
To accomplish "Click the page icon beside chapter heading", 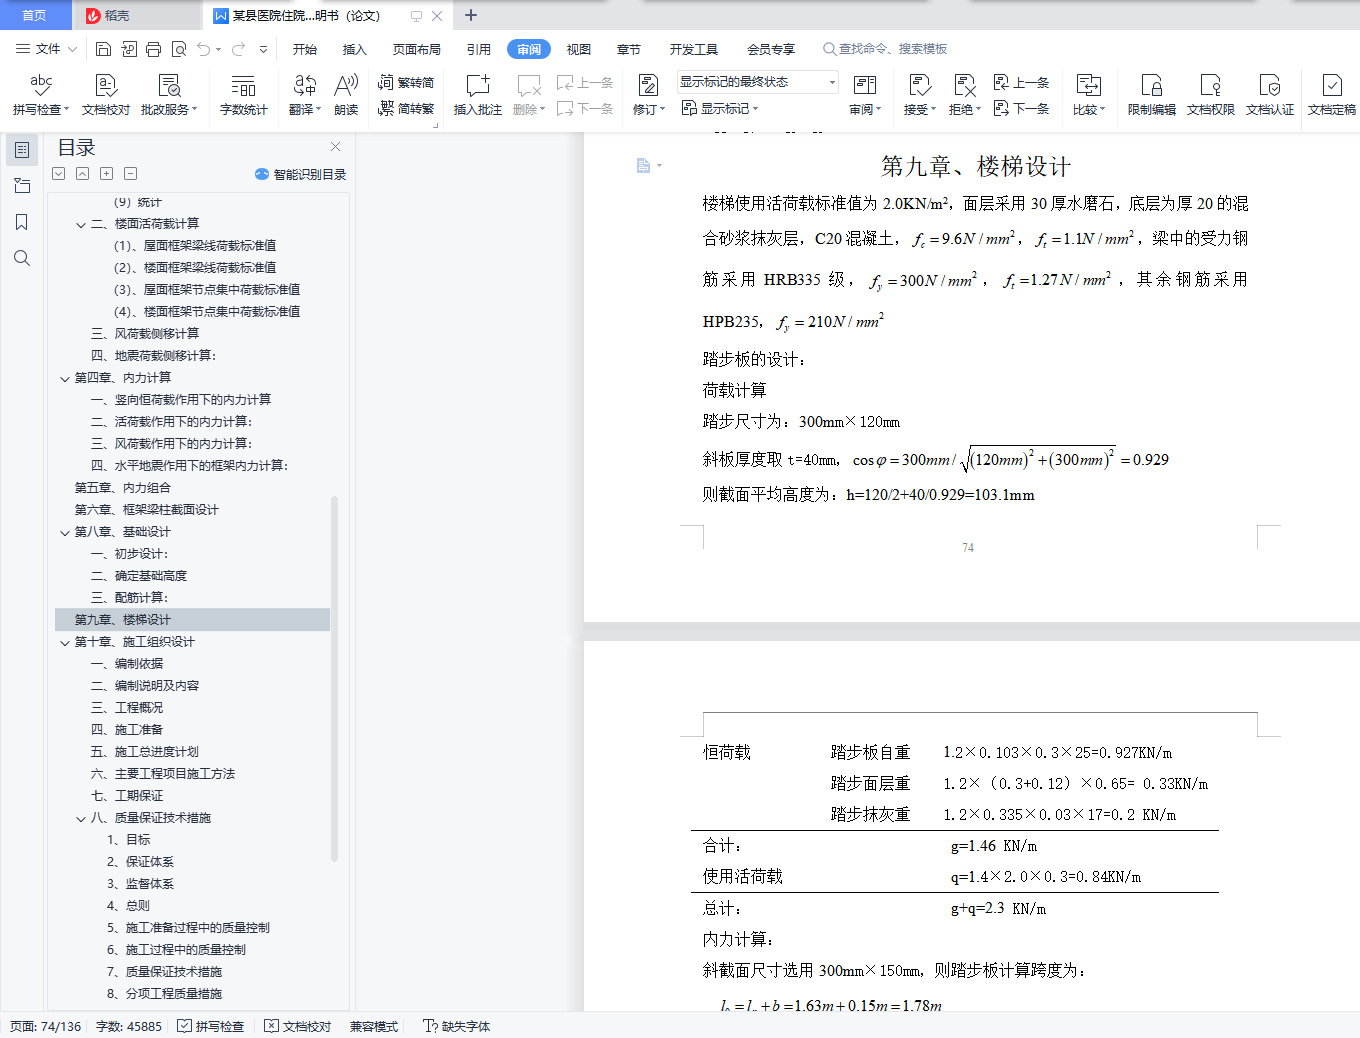I will 644,166.
